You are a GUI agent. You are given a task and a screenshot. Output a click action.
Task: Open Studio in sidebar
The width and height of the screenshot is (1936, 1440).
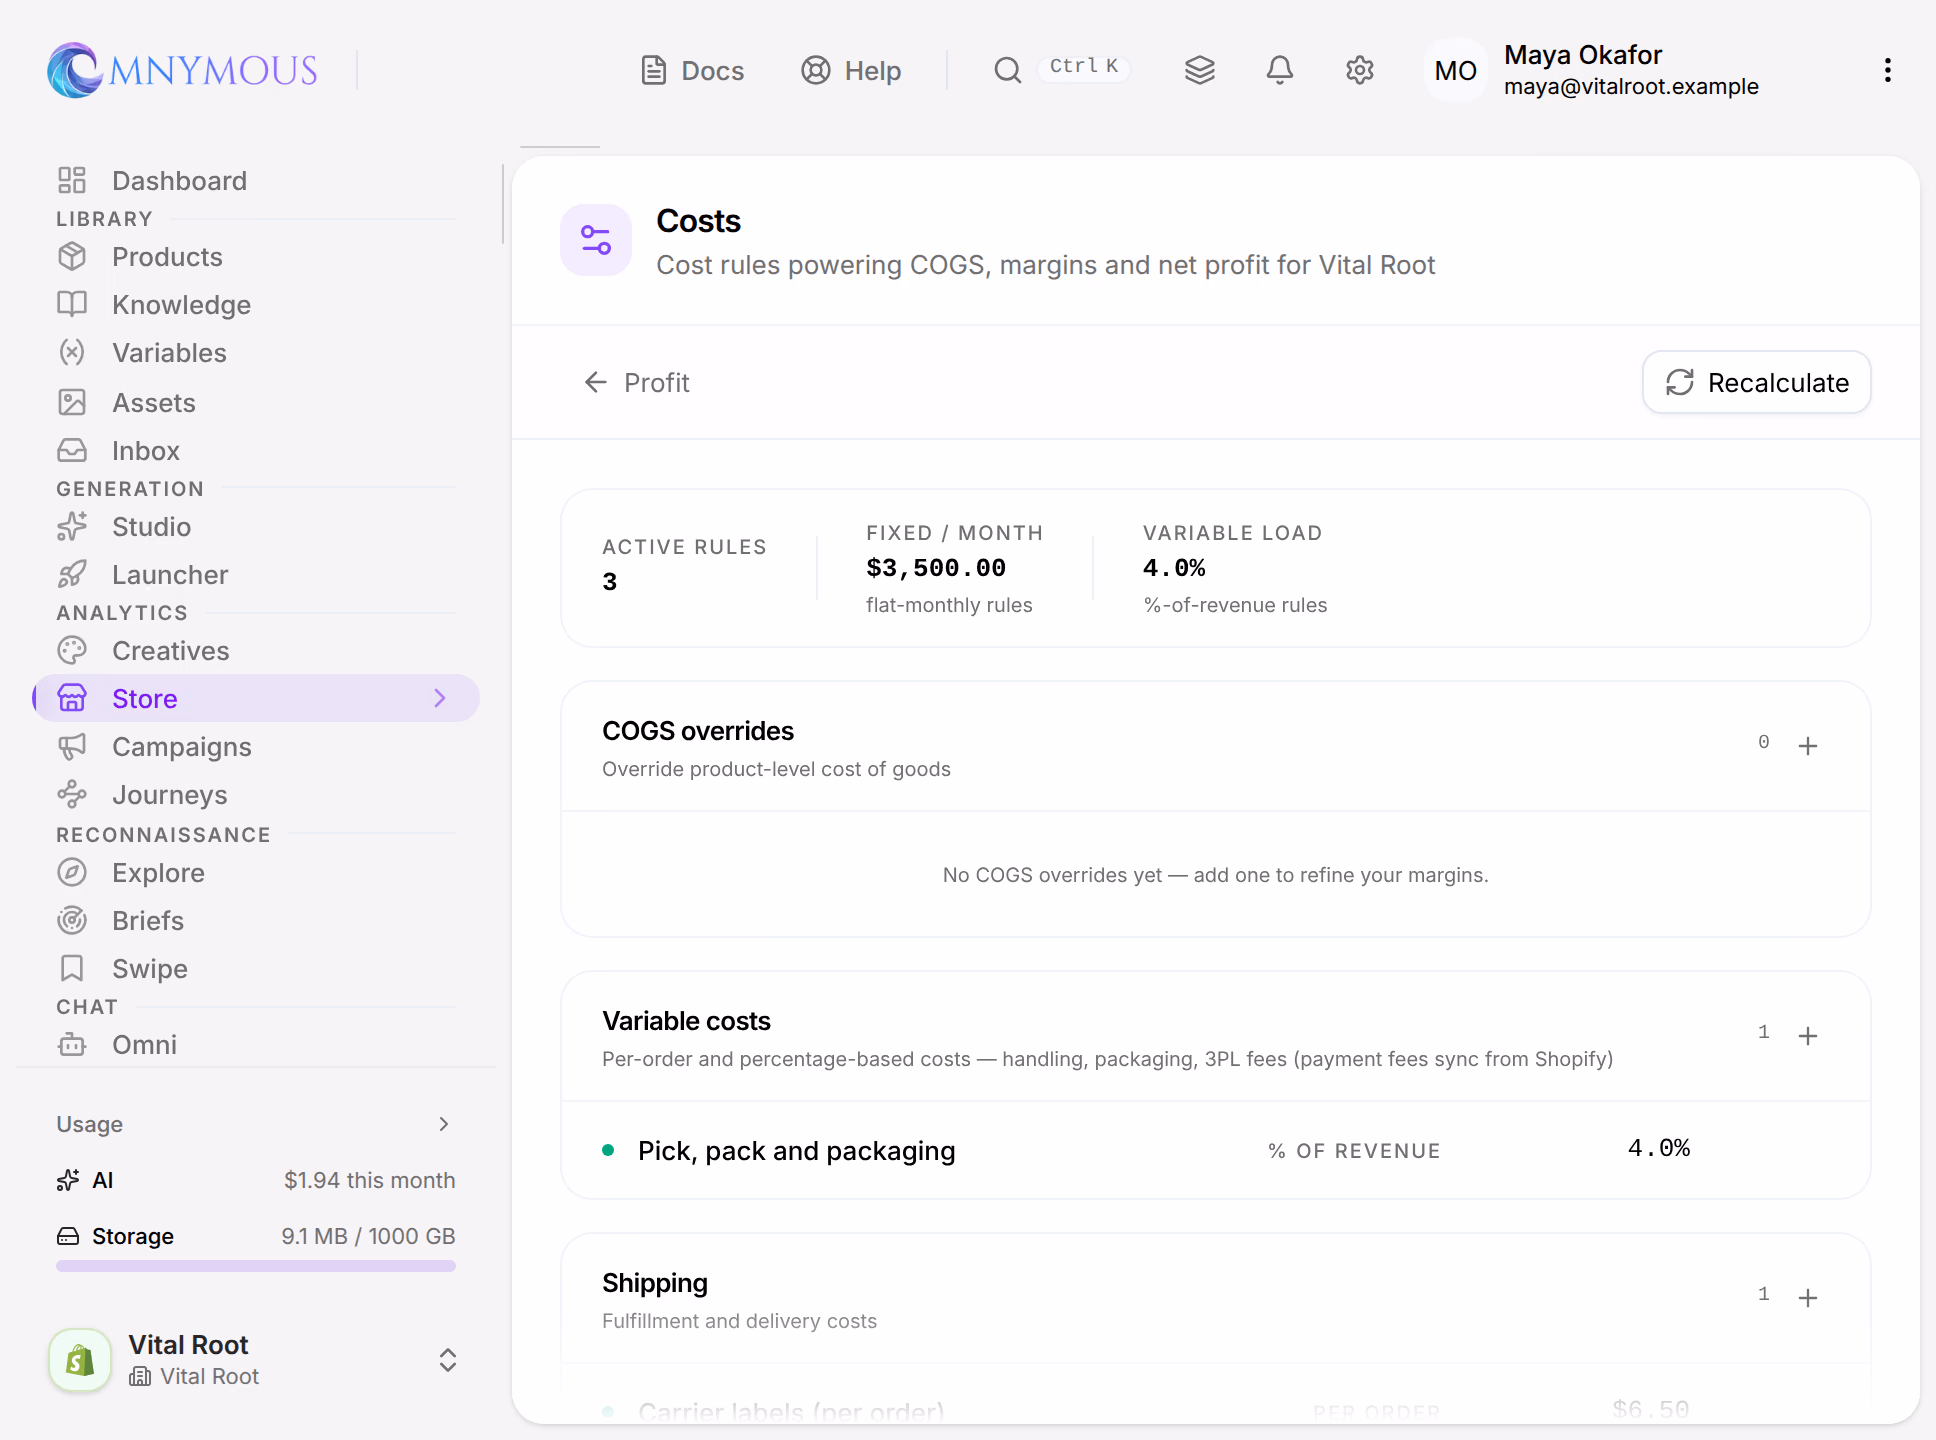256,526
